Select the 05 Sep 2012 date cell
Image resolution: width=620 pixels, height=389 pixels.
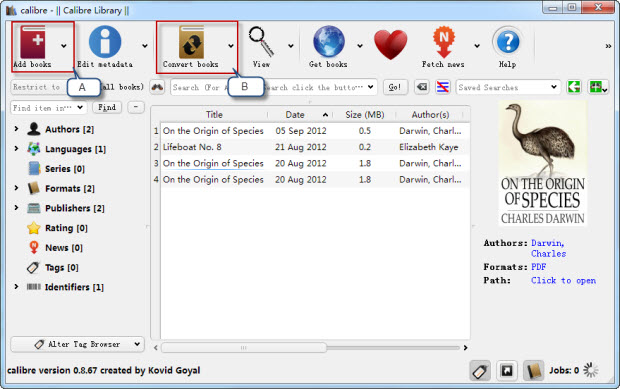301,131
